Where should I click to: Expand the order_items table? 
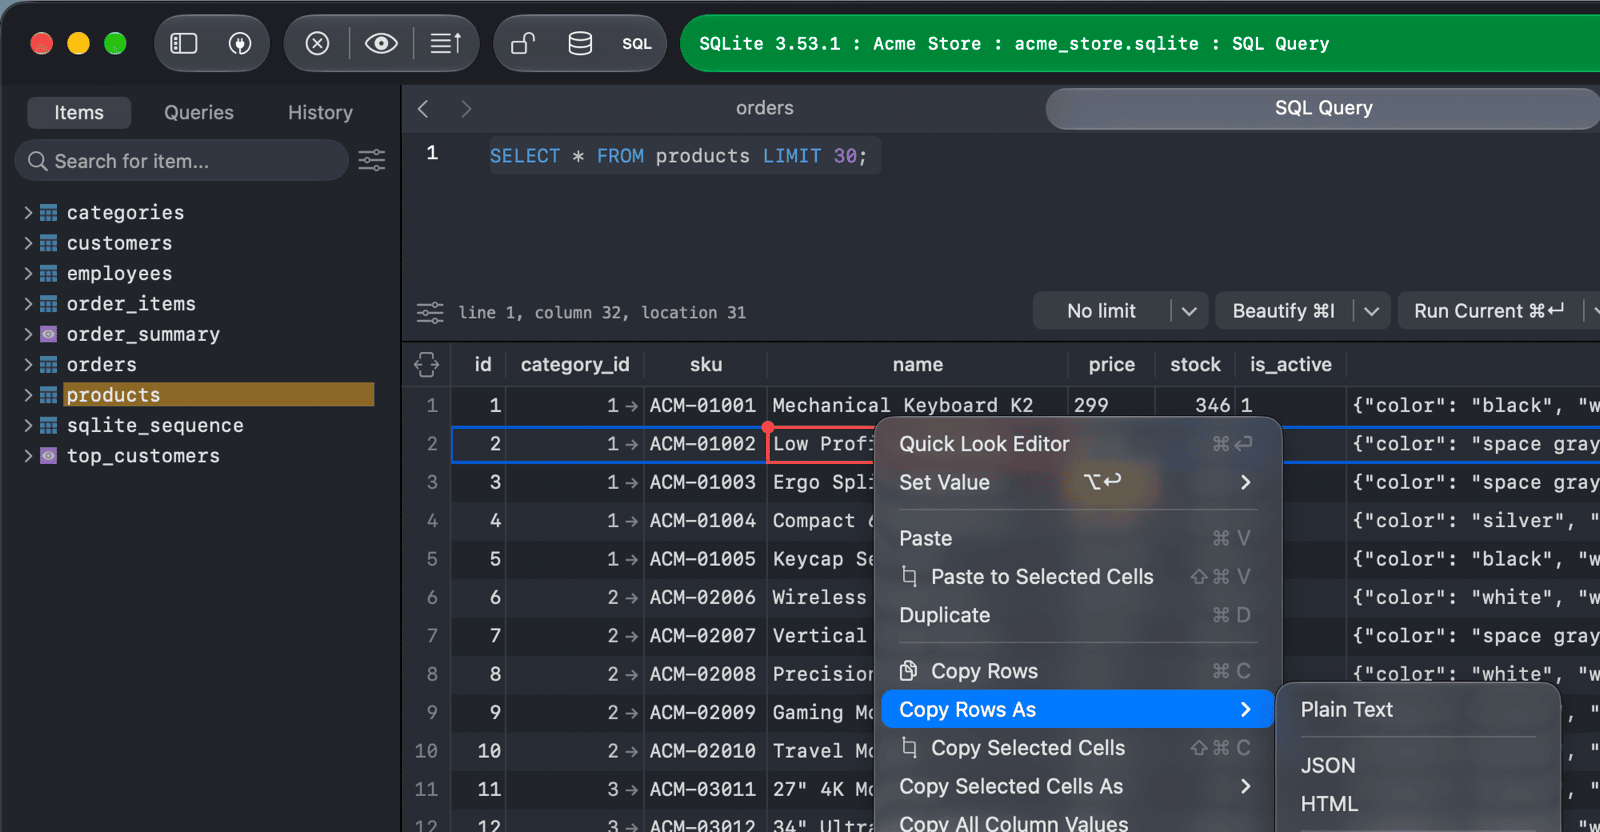[x=28, y=304]
